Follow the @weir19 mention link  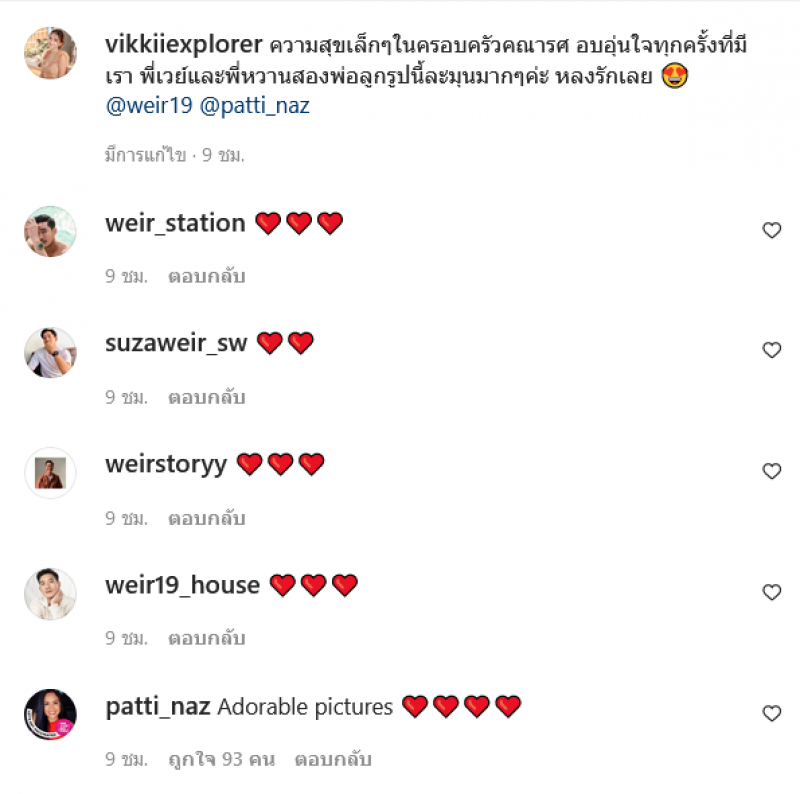point(149,106)
